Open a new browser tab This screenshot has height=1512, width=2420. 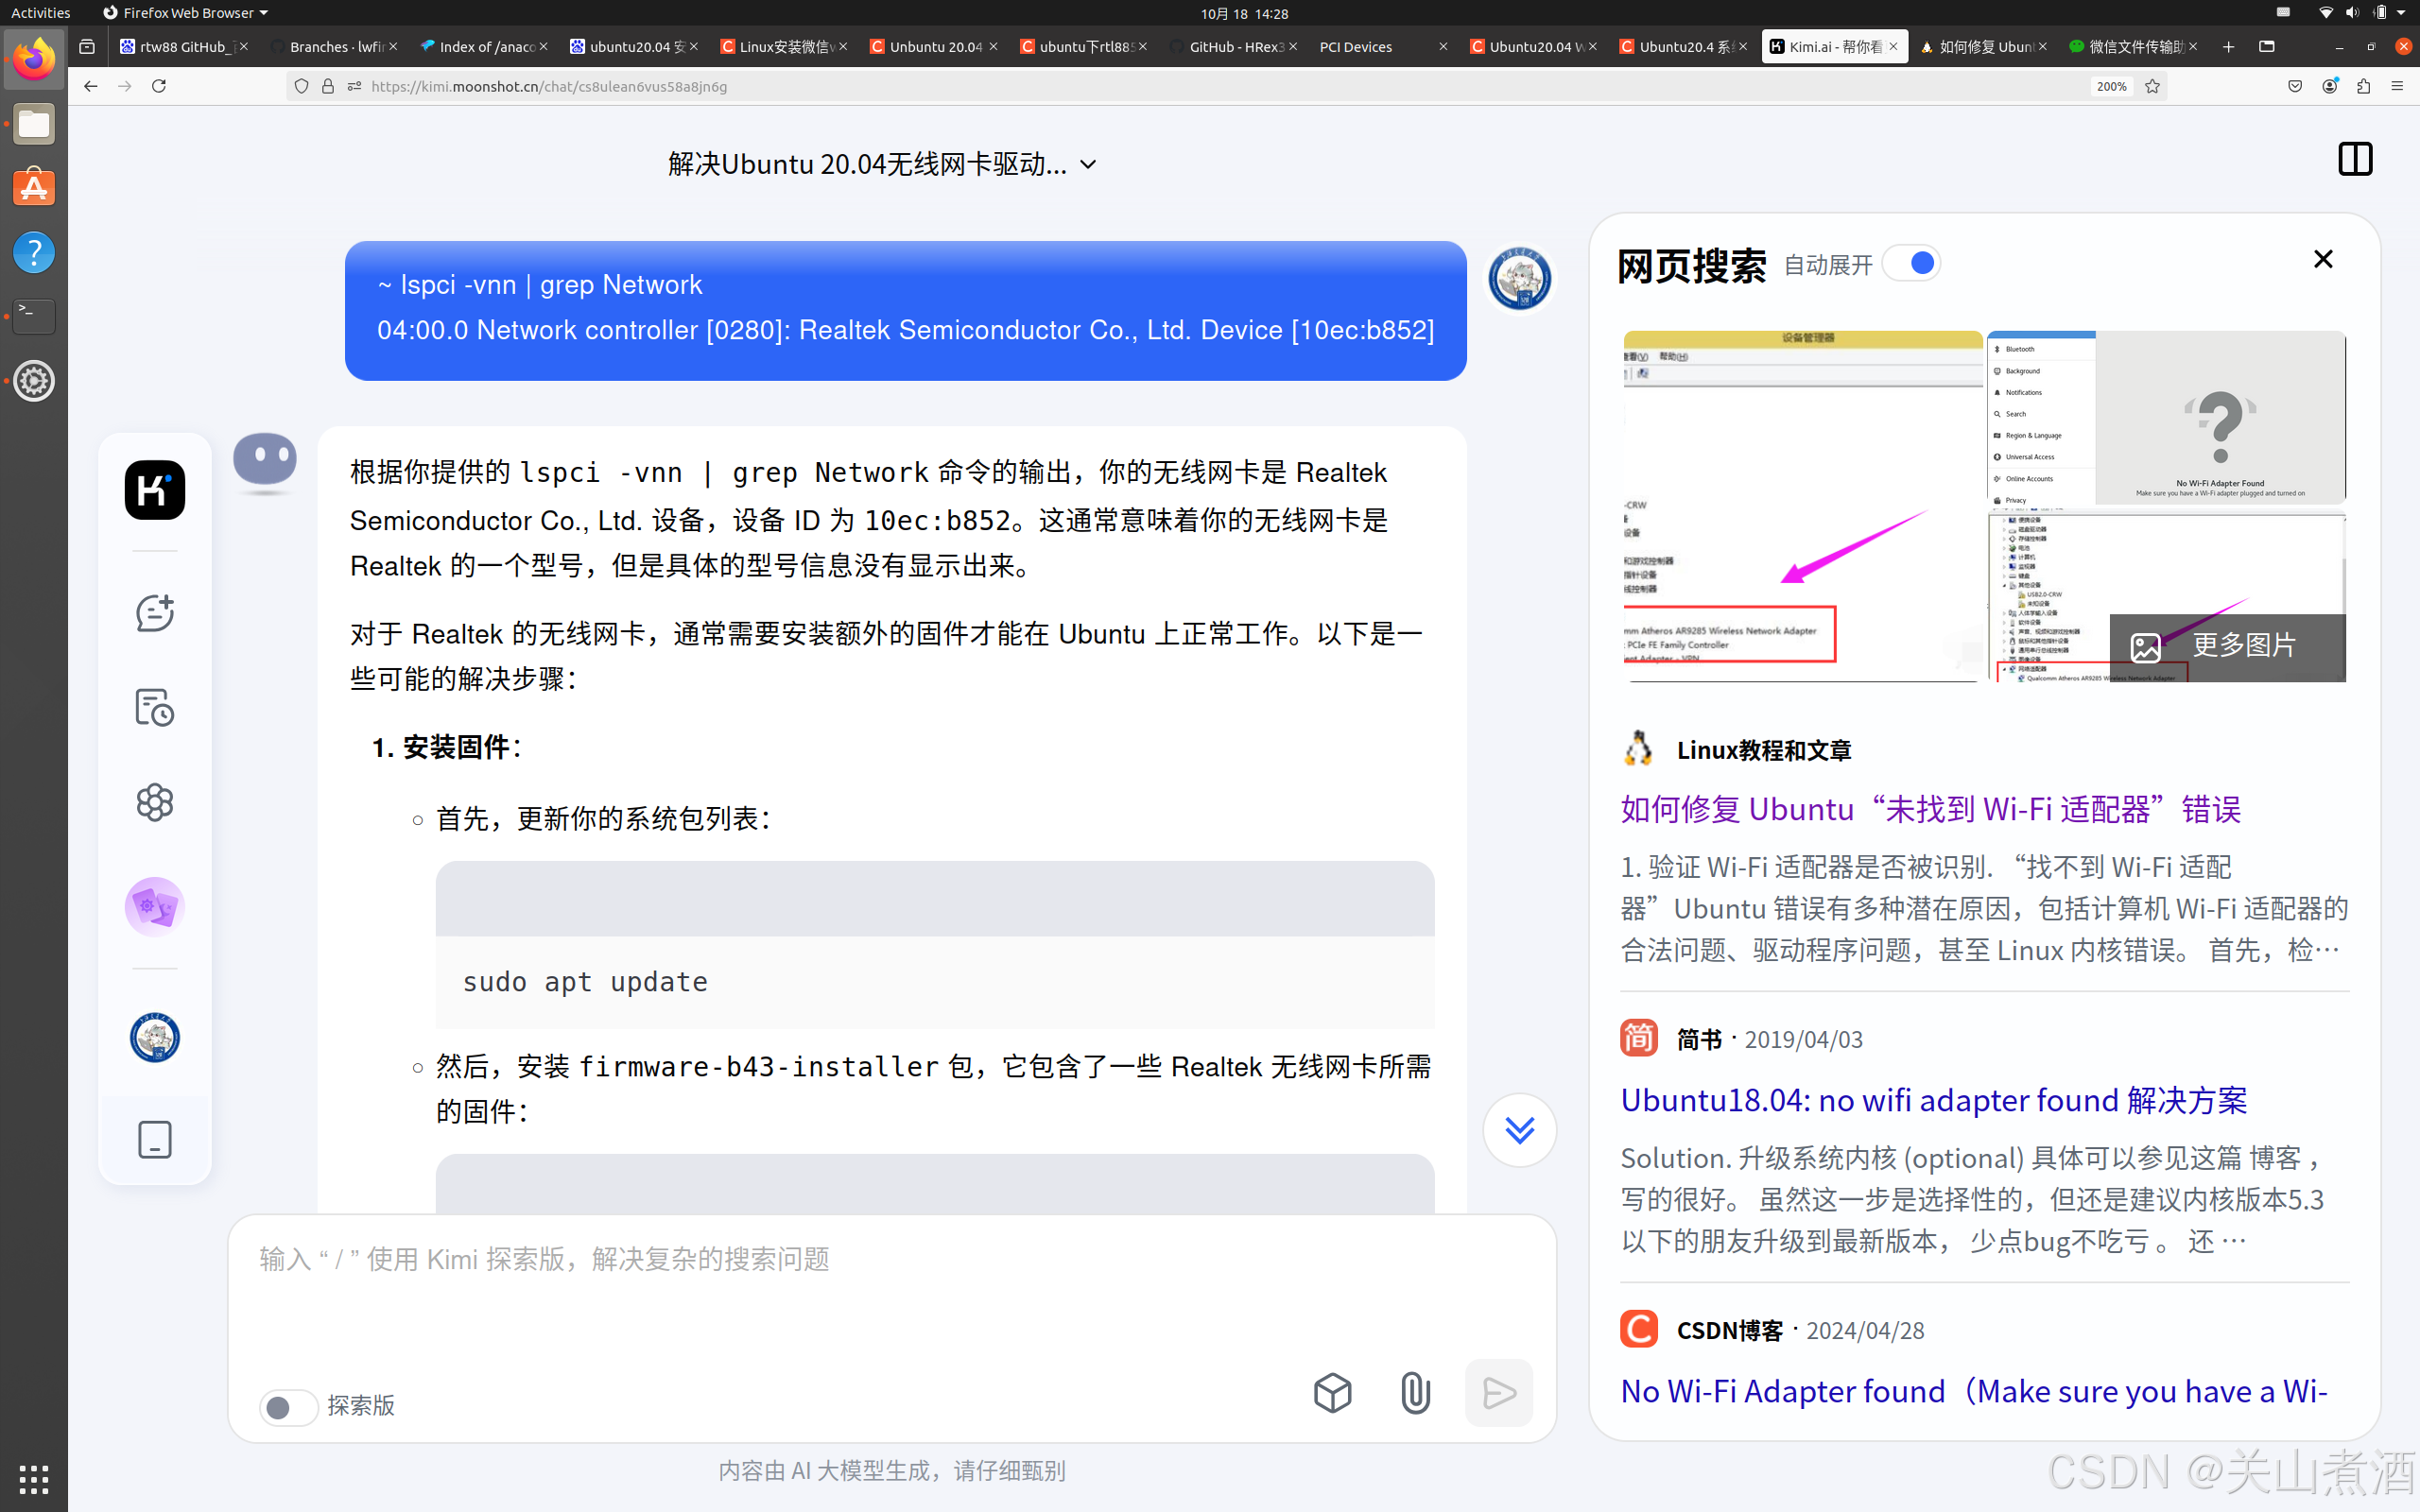pyautogui.click(x=2228, y=46)
